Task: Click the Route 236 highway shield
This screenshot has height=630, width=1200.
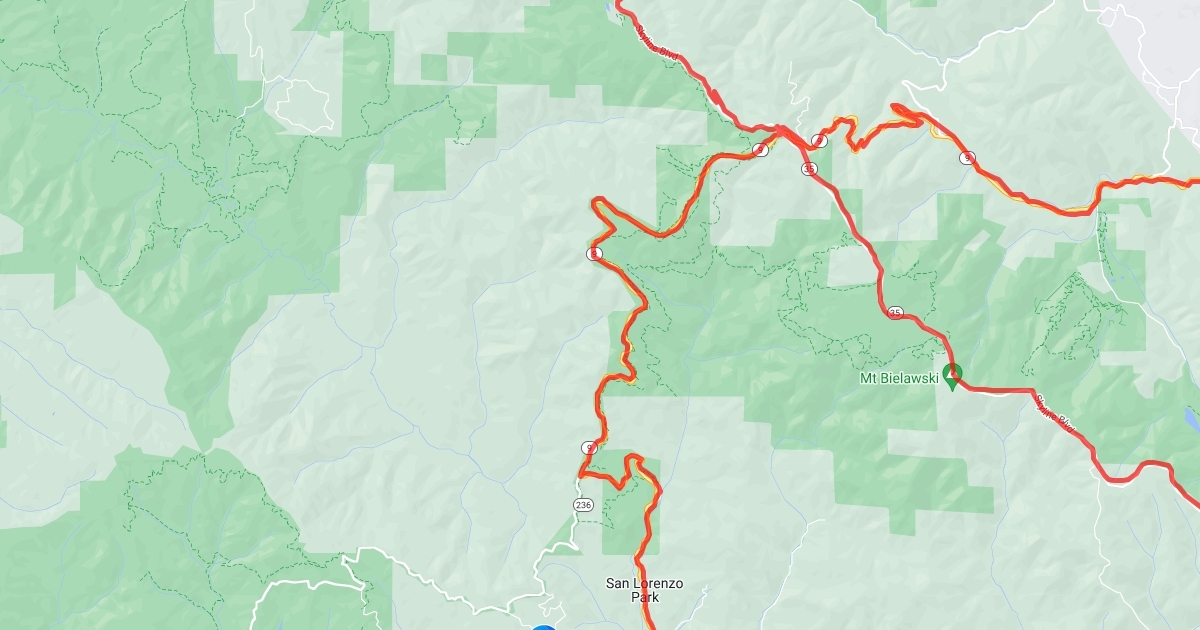Action: click(584, 505)
